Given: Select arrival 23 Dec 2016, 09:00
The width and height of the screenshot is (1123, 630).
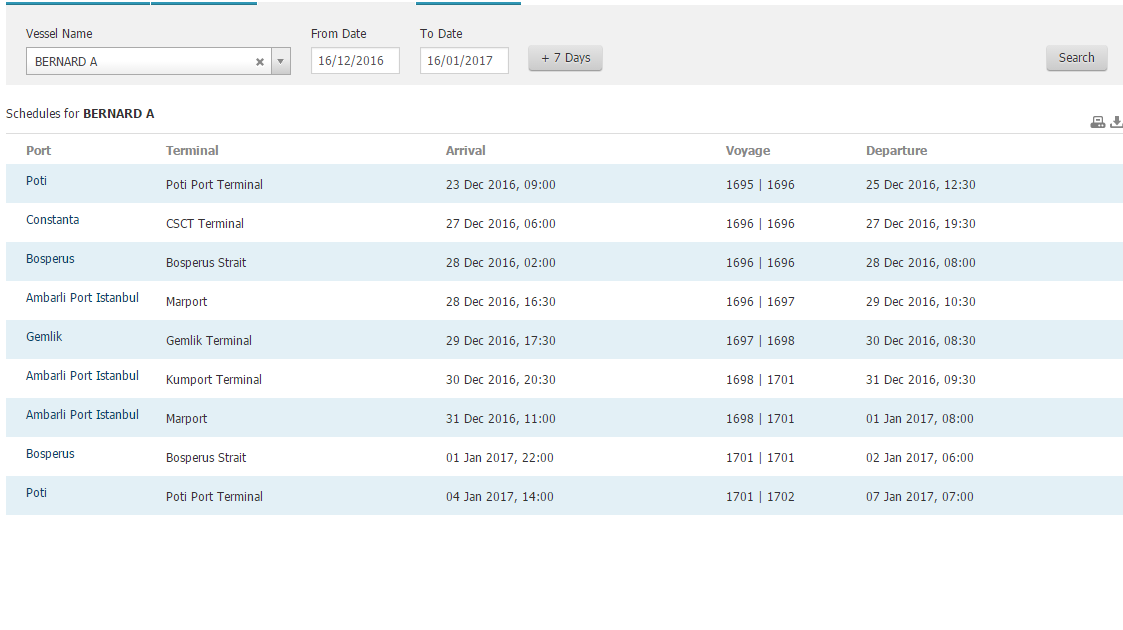Looking at the screenshot, I should point(501,185).
